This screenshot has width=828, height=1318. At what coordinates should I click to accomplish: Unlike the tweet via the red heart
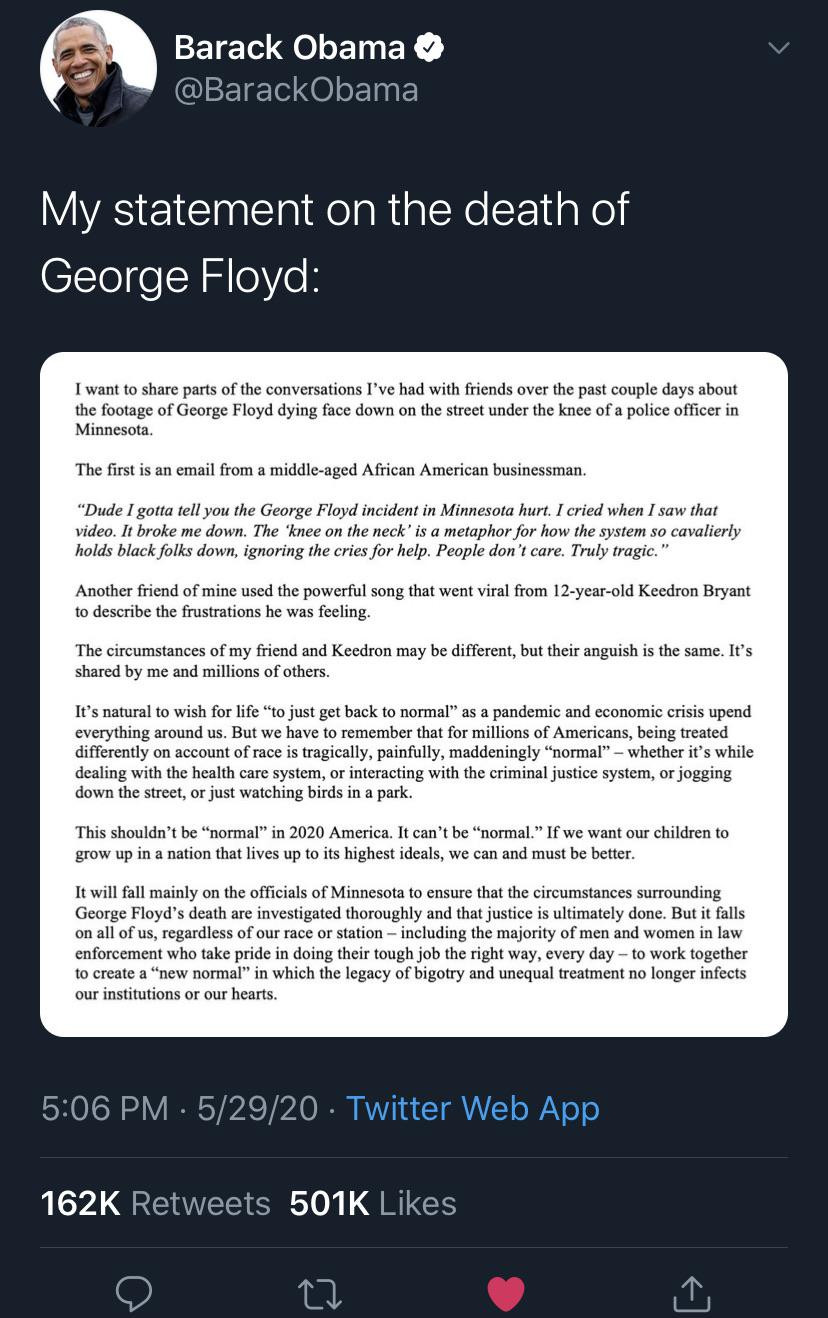point(506,1293)
